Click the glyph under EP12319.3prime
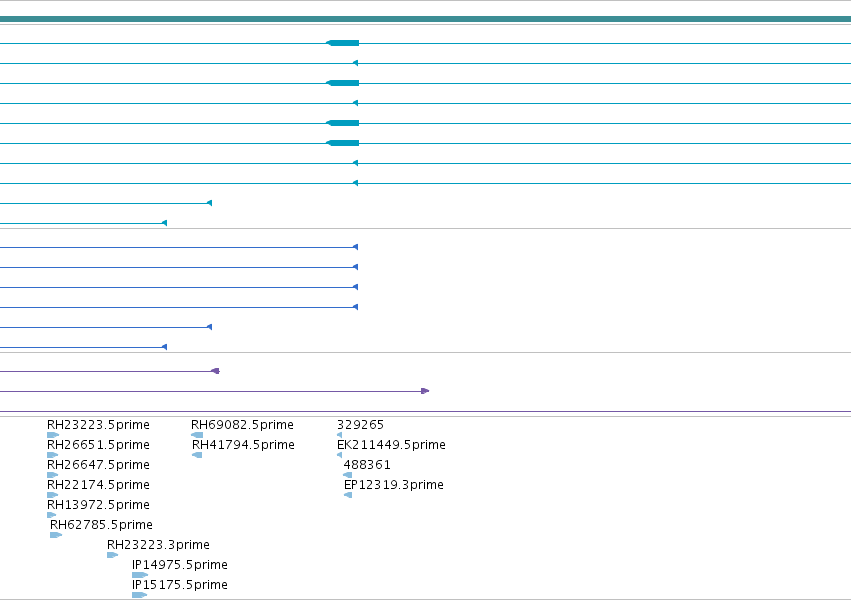This screenshot has width=851, height=600. (x=348, y=495)
